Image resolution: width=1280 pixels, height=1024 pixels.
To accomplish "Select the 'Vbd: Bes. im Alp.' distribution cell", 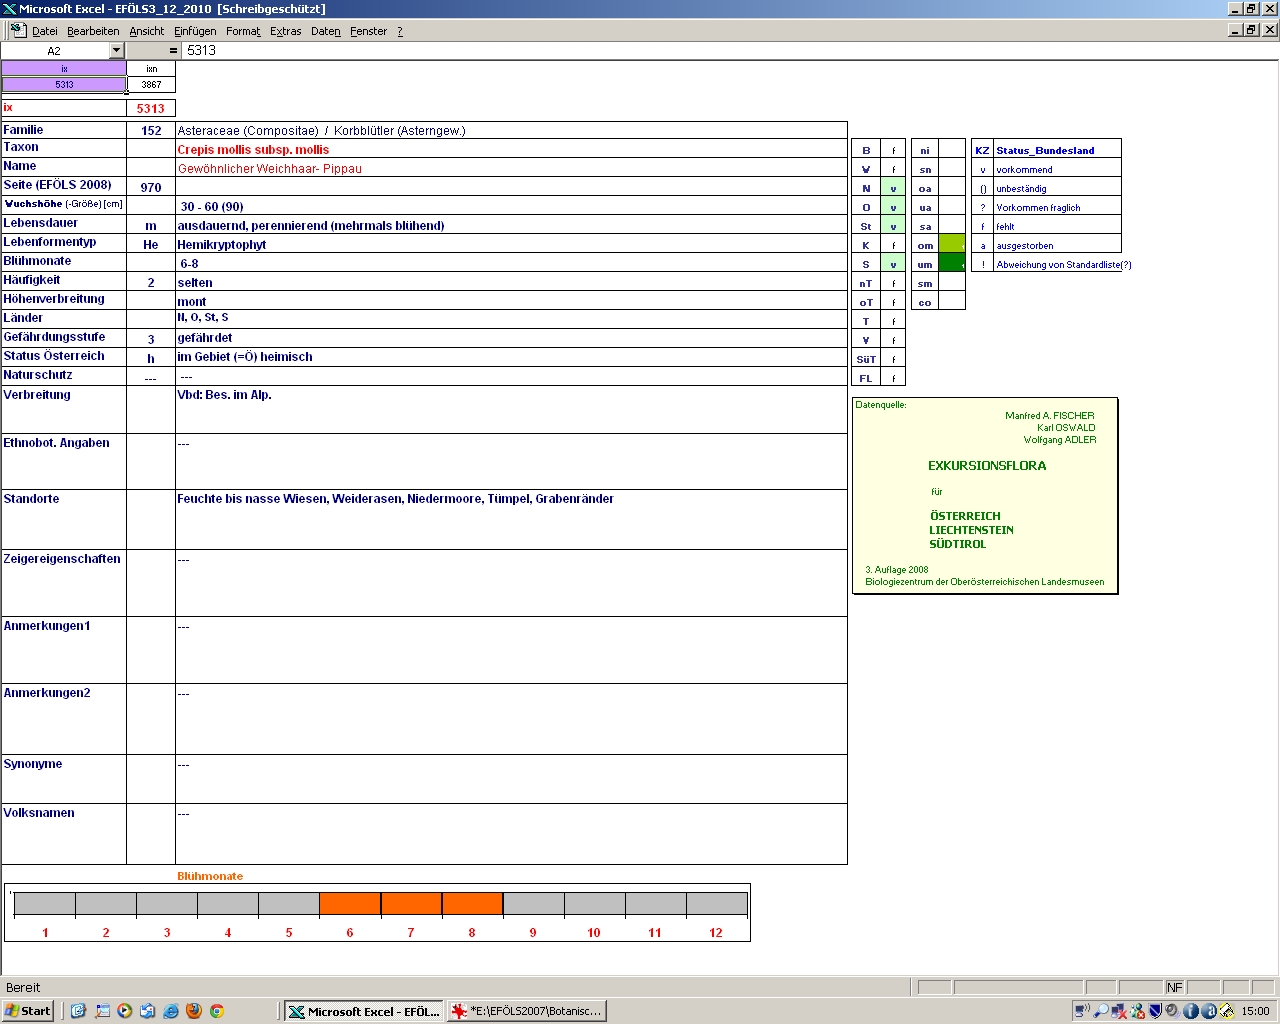I will (x=511, y=410).
